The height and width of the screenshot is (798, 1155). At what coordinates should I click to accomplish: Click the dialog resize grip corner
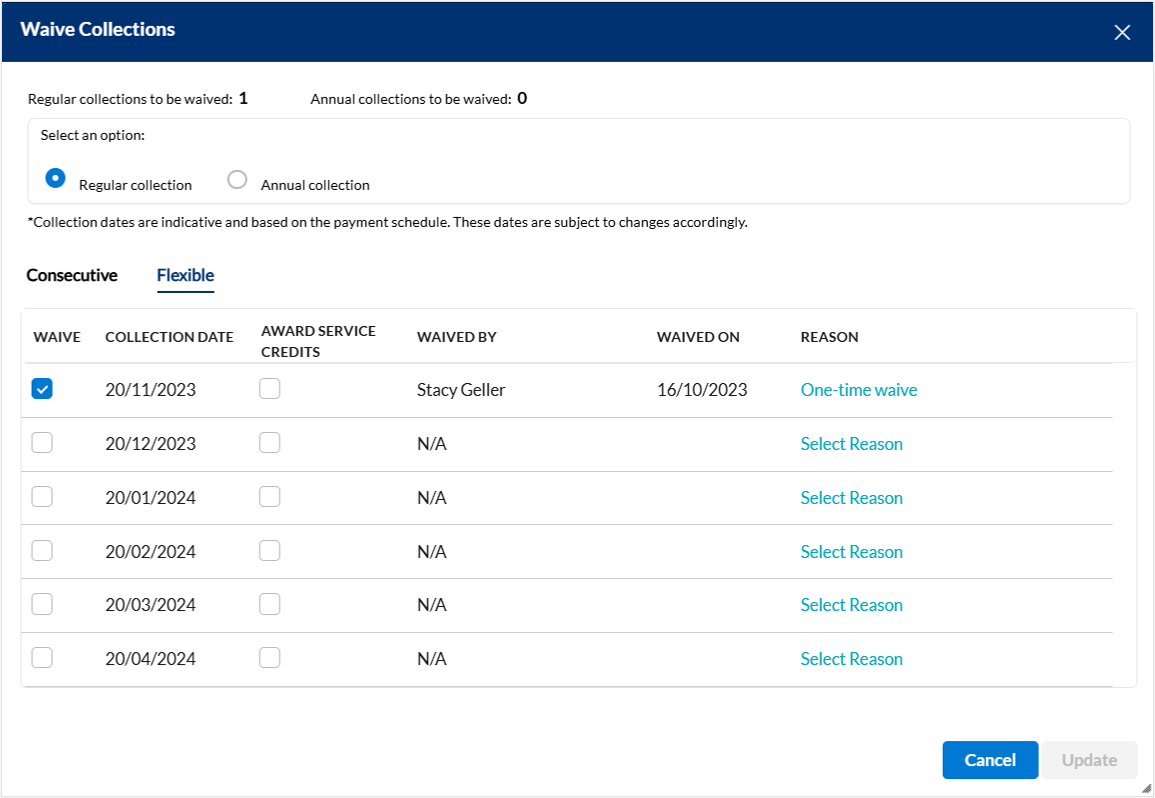pyautogui.click(x=1146, y=788)
